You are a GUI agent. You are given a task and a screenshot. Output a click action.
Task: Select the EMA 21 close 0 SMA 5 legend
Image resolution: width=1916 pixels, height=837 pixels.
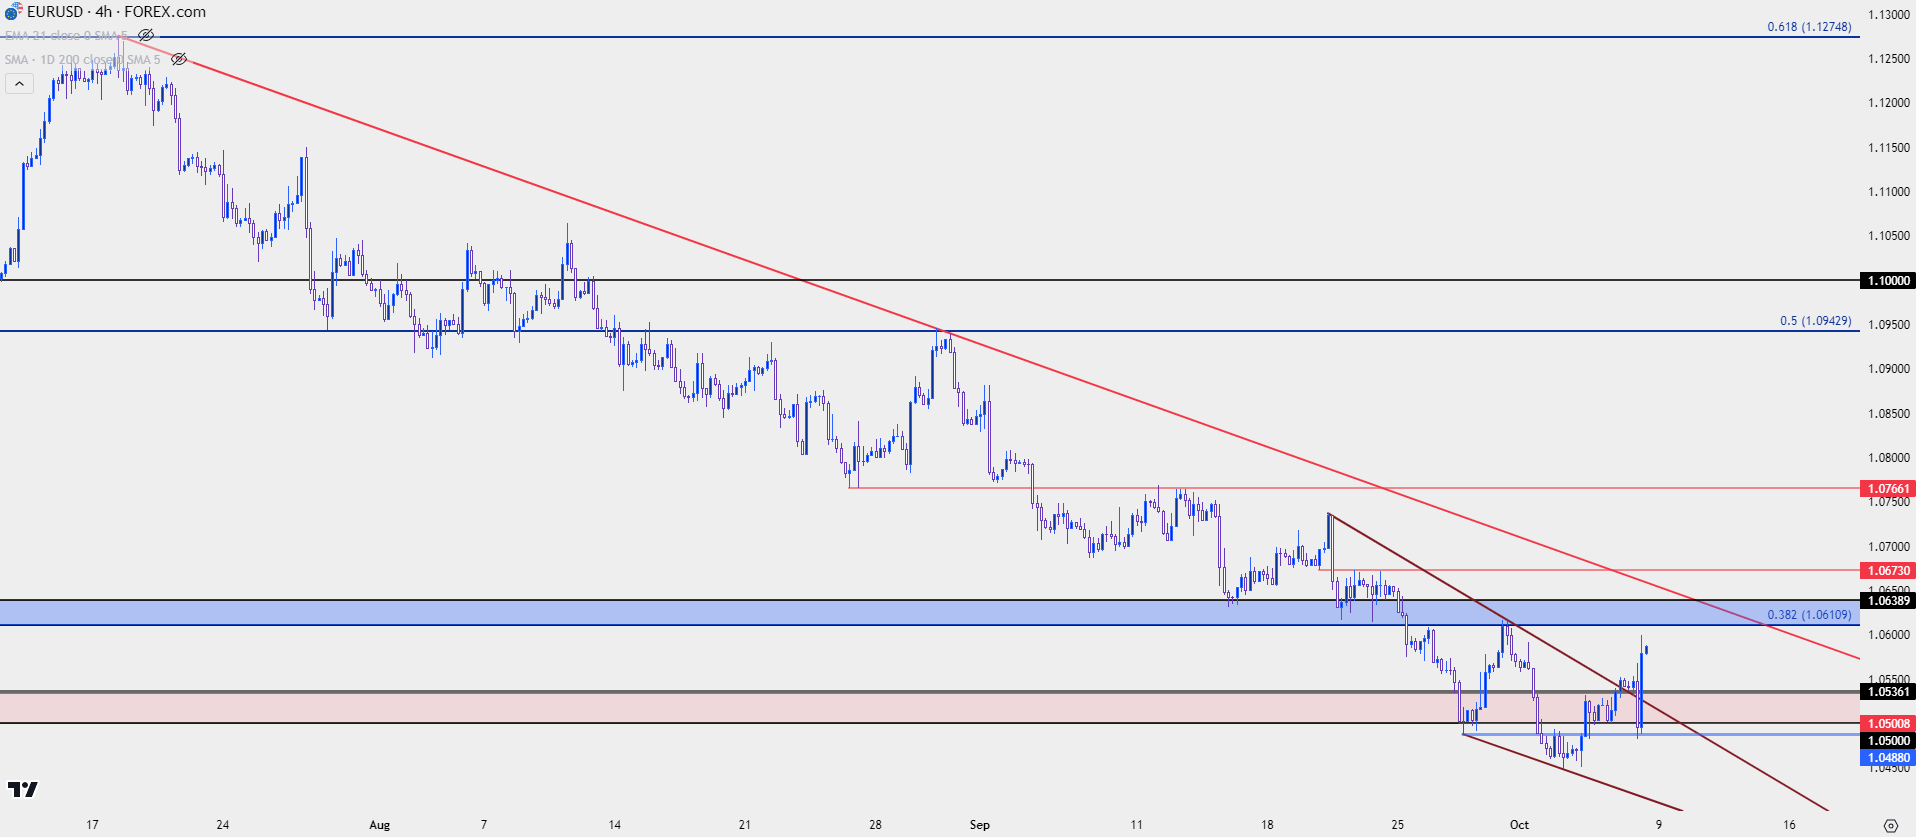pyautogui.click(x=66, y=35)
